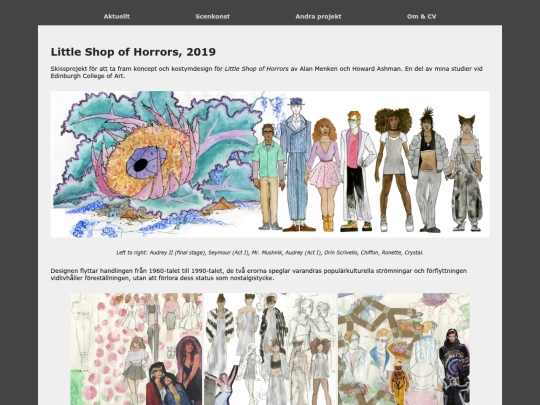Click the 'Left to right: Audrey II' caption
The image size is (540, 405).
click(x=270, y=253)
